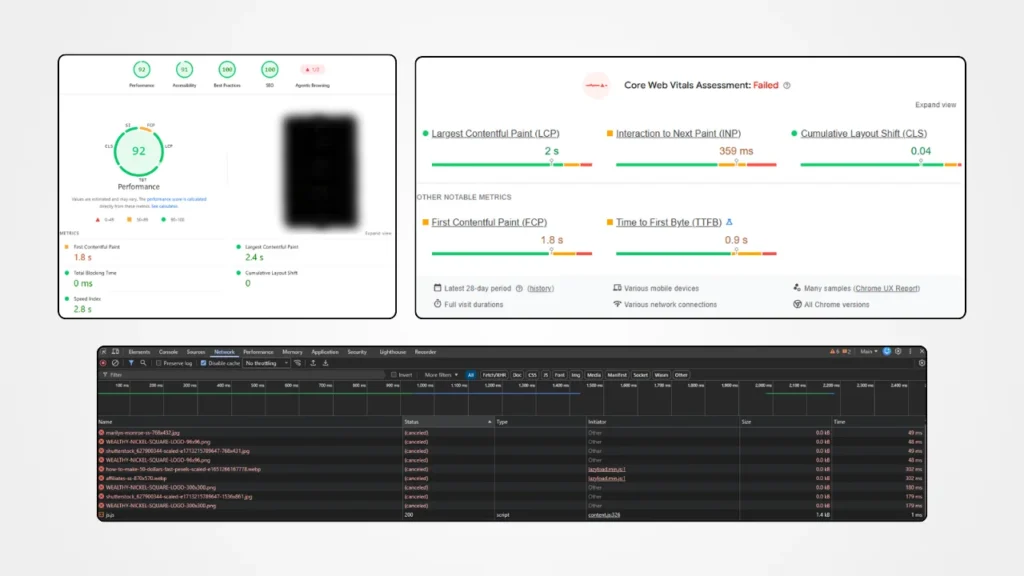Open the DevTools three-dot more options menu
Image resolution: width=1024 pixels, height=576 pixels.
(x=910, y=351)
